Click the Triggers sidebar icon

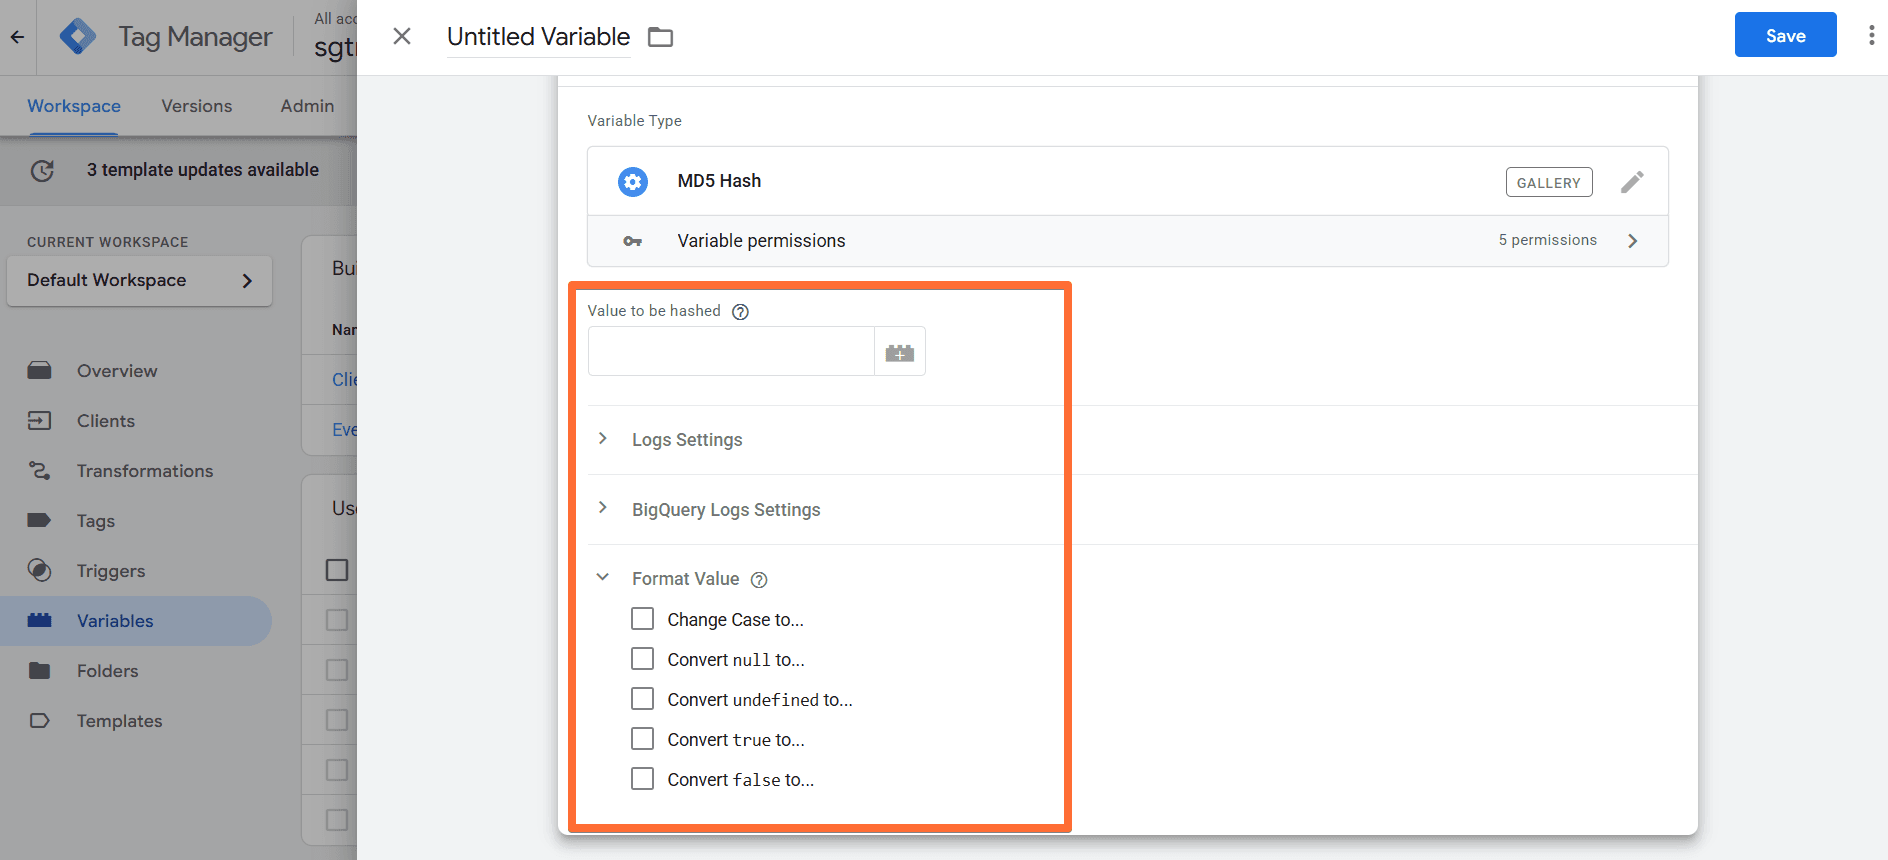[40, 571]
